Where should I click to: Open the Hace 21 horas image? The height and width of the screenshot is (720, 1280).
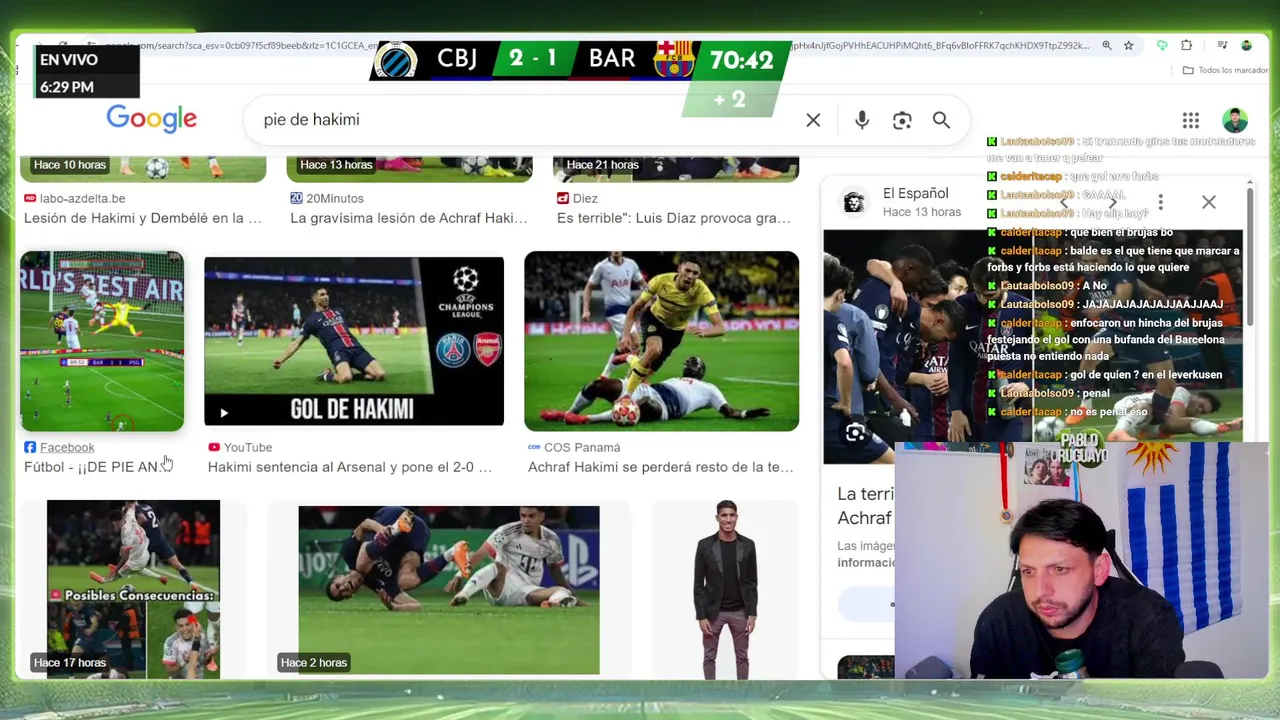pos(676,169)
